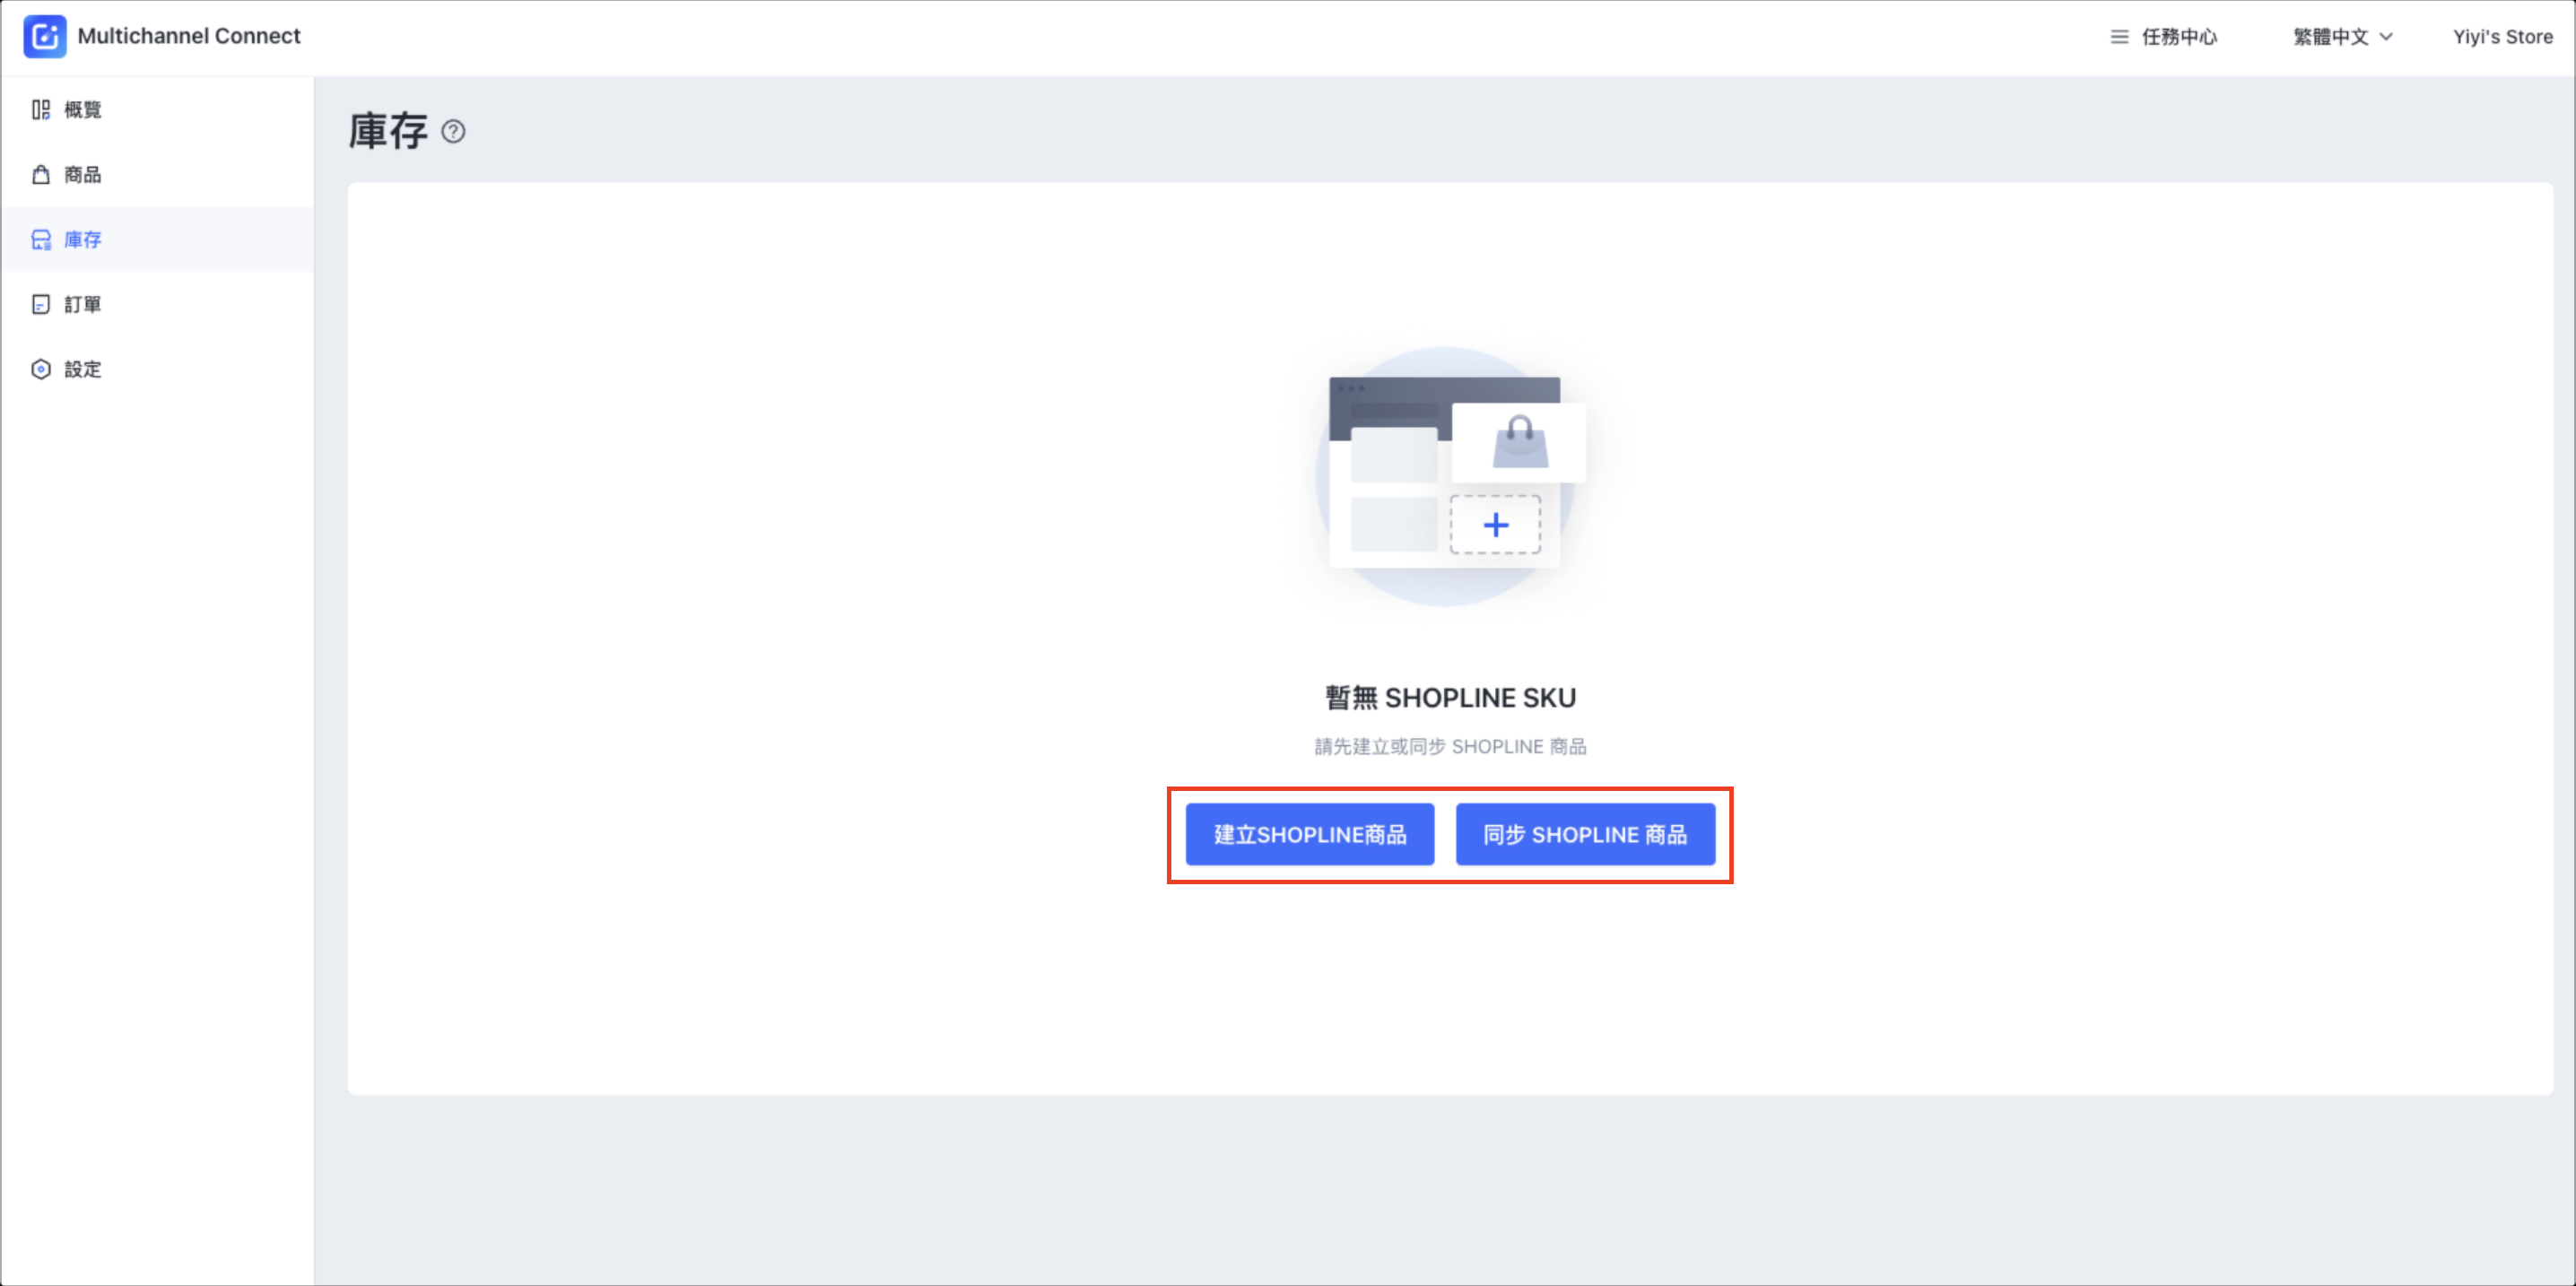Viewport: 2576px width, 1286px height.
Task: Click the 訂單 order icon in sidebar
Action: (x=41, y=305)
